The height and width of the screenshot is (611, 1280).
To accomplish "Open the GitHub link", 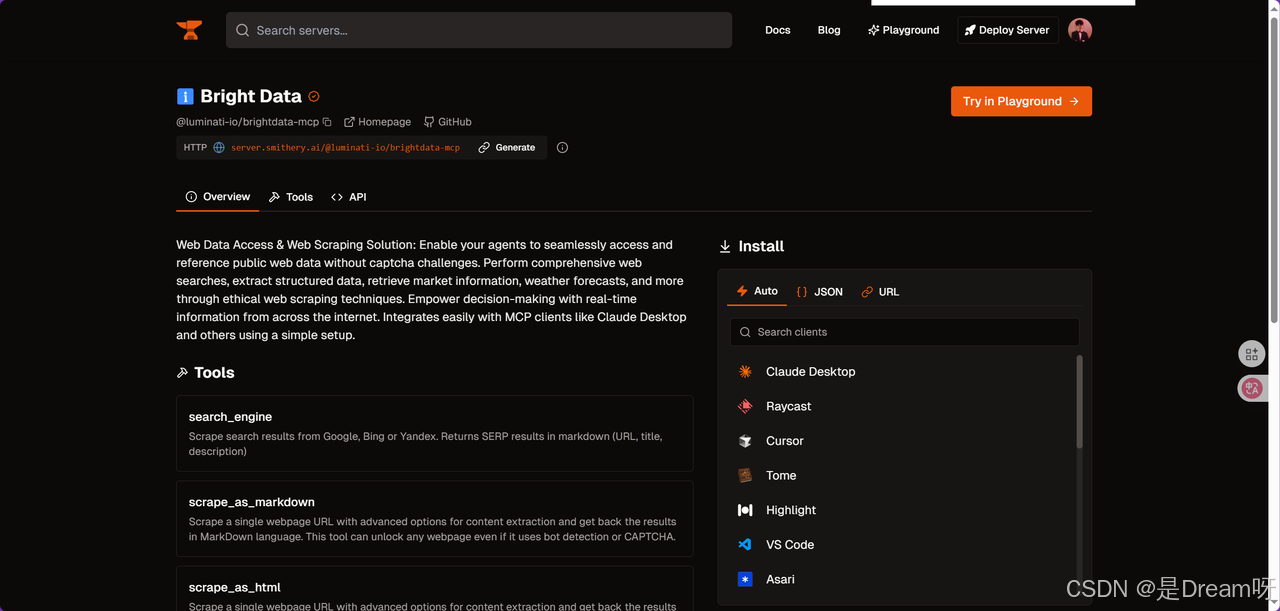I will pyautogui.click(x=447, y=122).
